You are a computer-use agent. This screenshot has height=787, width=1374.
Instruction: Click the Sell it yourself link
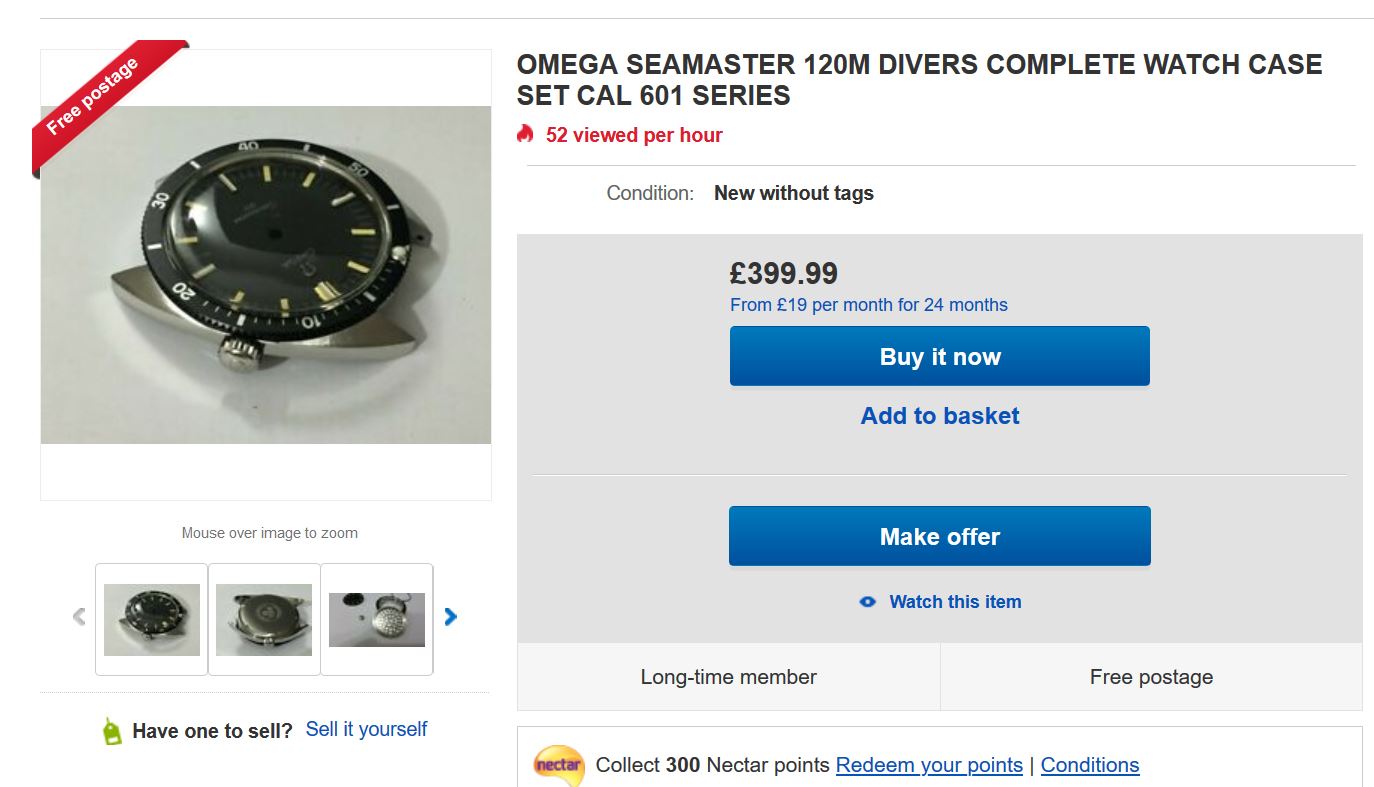(x=366, y=729)
